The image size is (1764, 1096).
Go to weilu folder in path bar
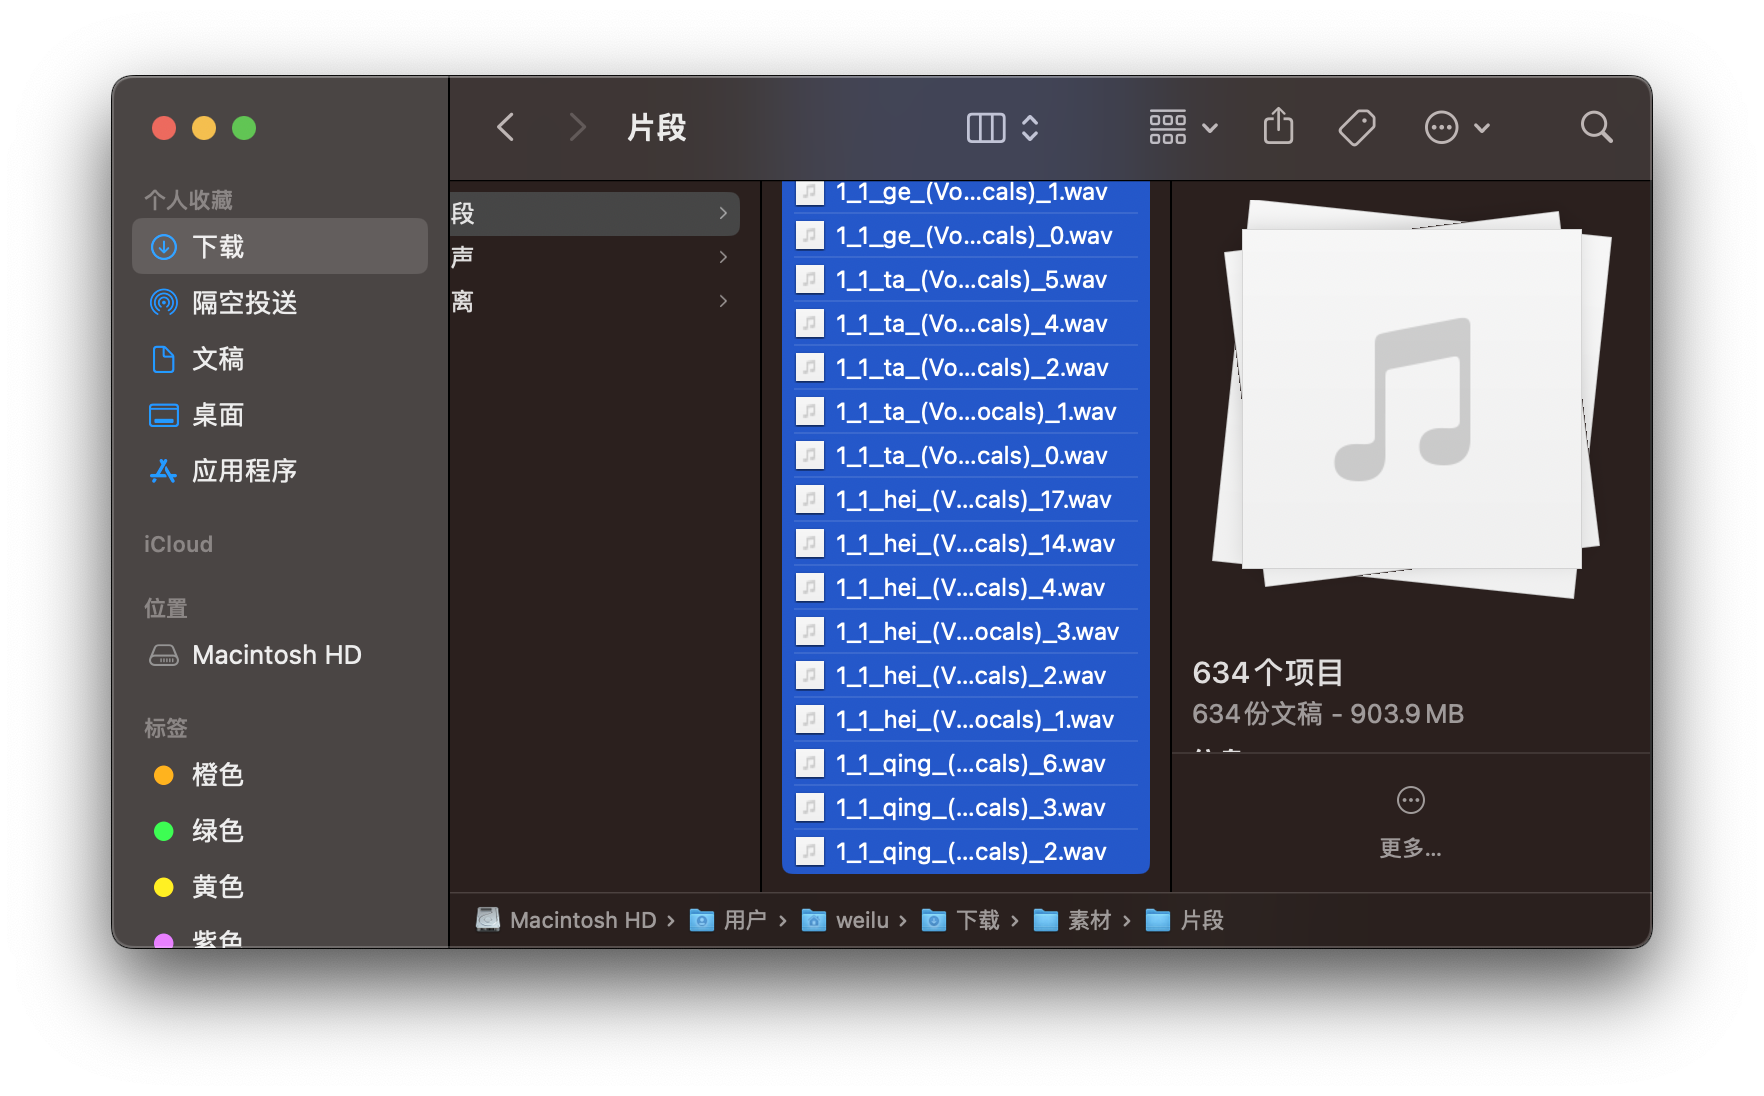[846, 920]
